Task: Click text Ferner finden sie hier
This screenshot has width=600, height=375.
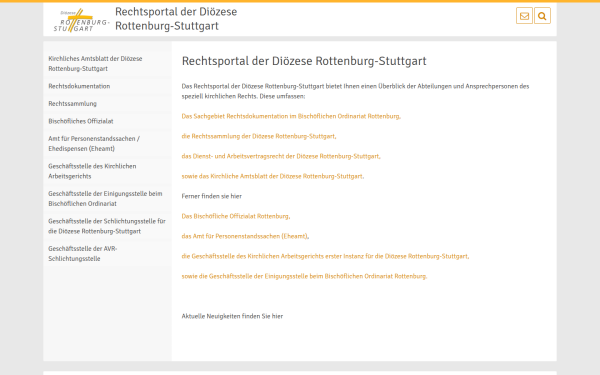Action: coord(212,196)
